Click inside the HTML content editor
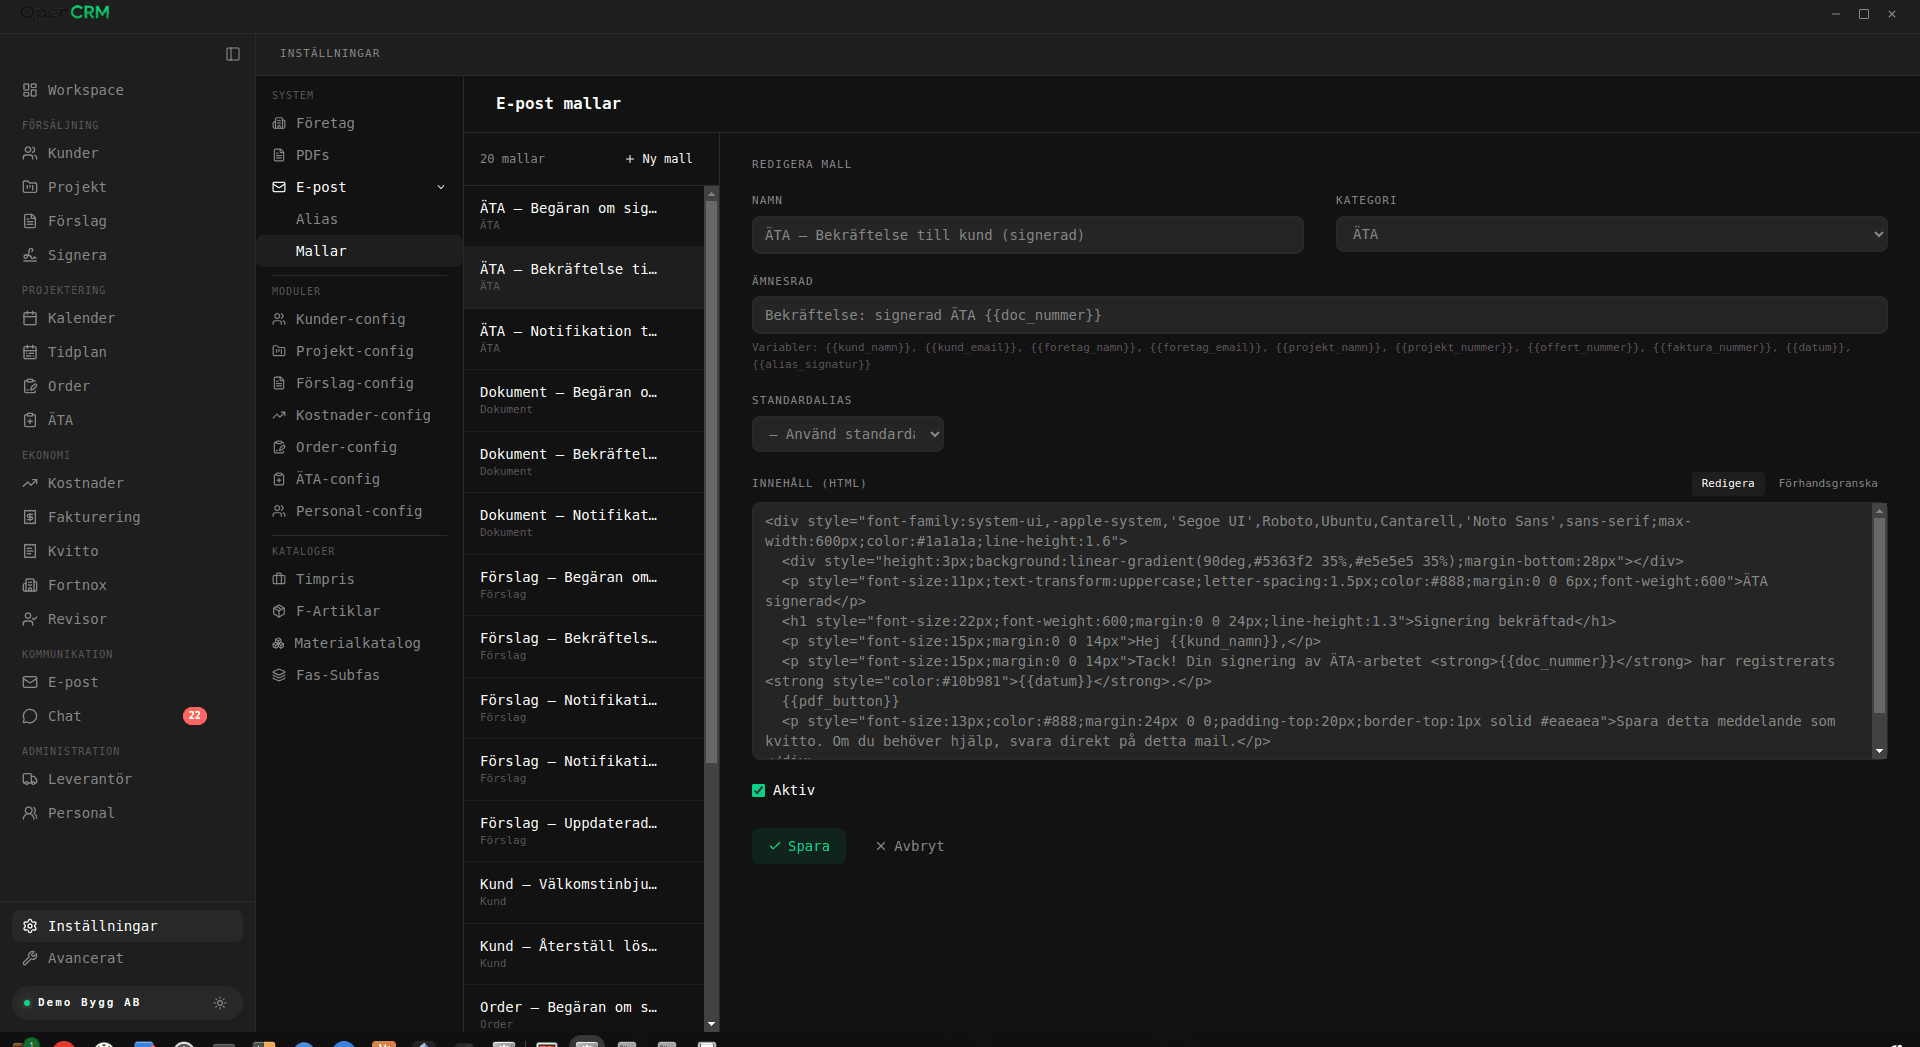Screen dimensions: 1920x1047 coord(1312,631)
